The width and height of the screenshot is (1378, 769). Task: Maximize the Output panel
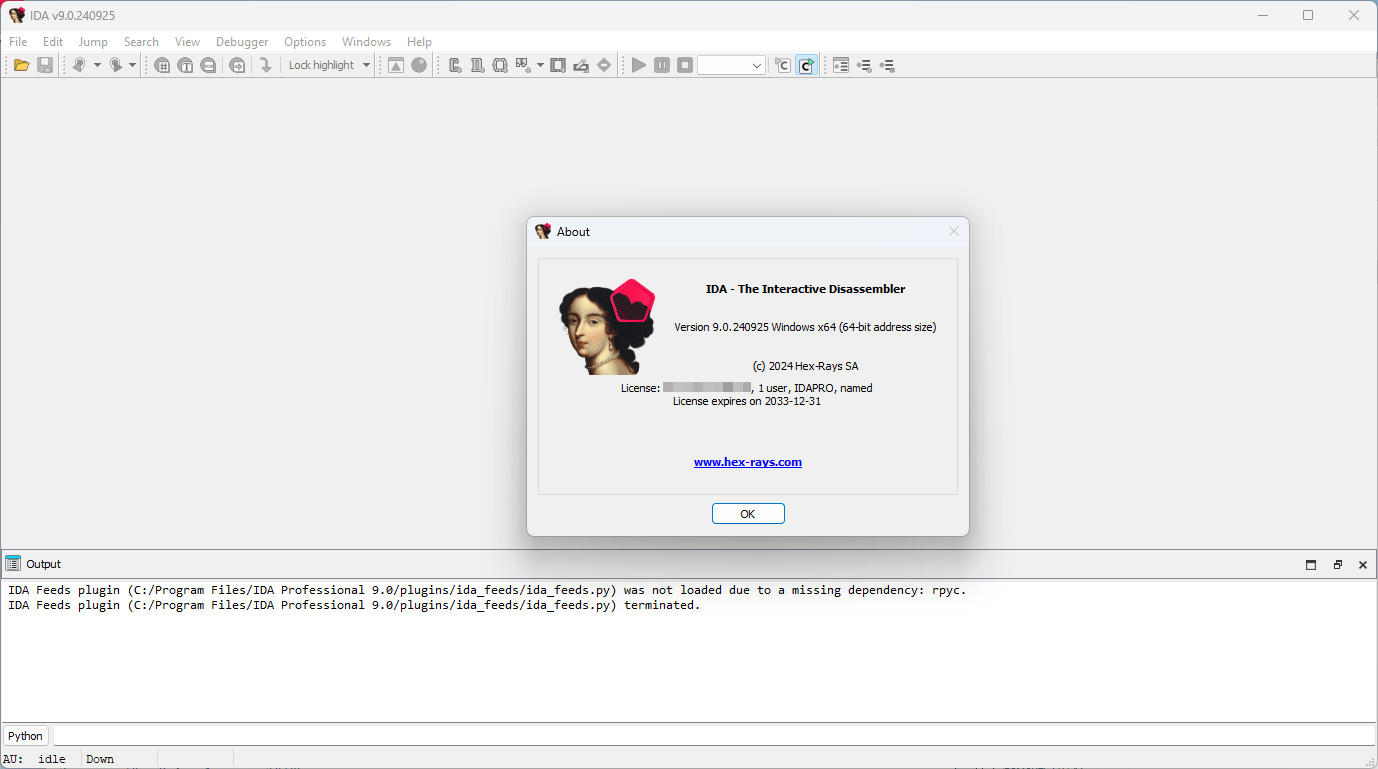[1311, 565]
